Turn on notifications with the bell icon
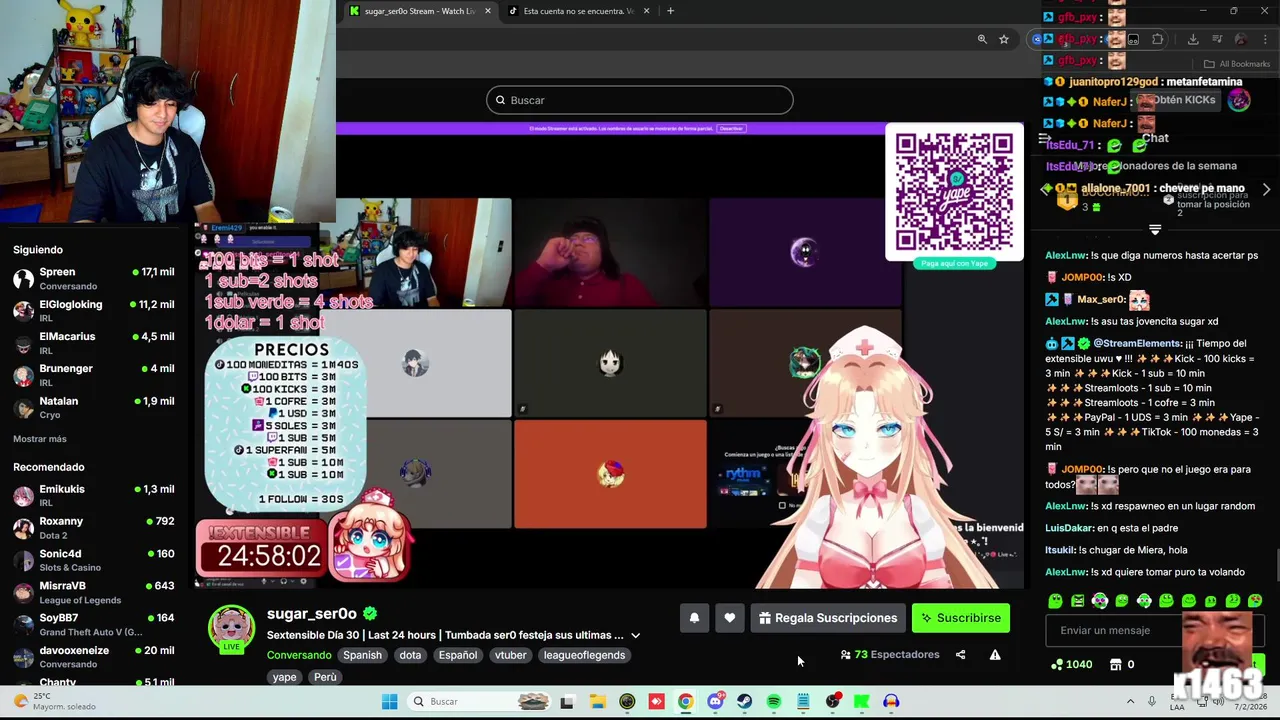Screen dimensions: 1280x720 [x=694, y=618]
